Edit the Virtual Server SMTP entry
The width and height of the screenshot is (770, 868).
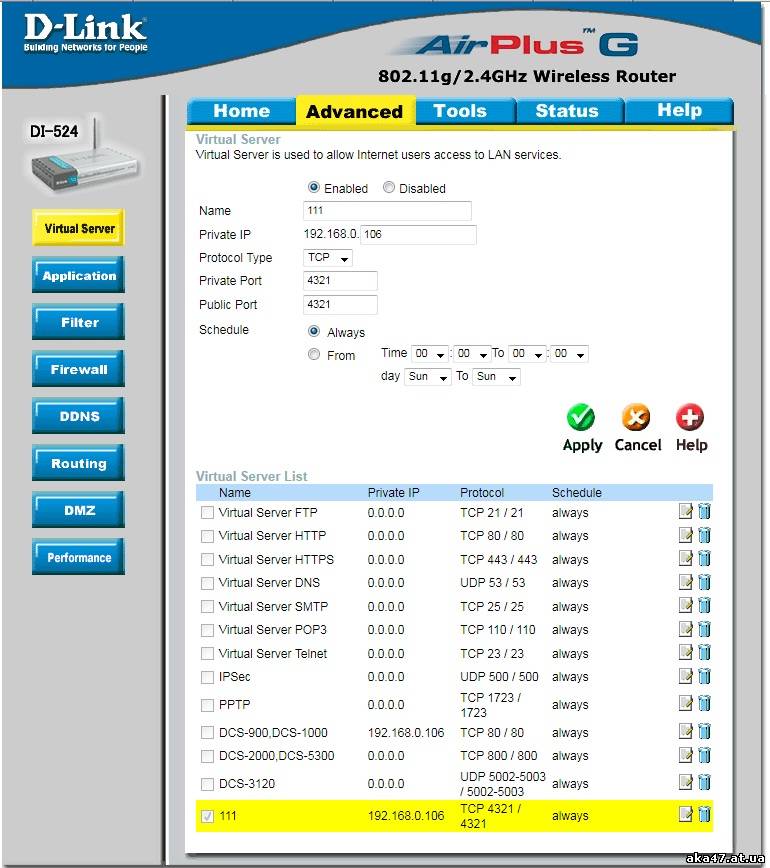685,605
